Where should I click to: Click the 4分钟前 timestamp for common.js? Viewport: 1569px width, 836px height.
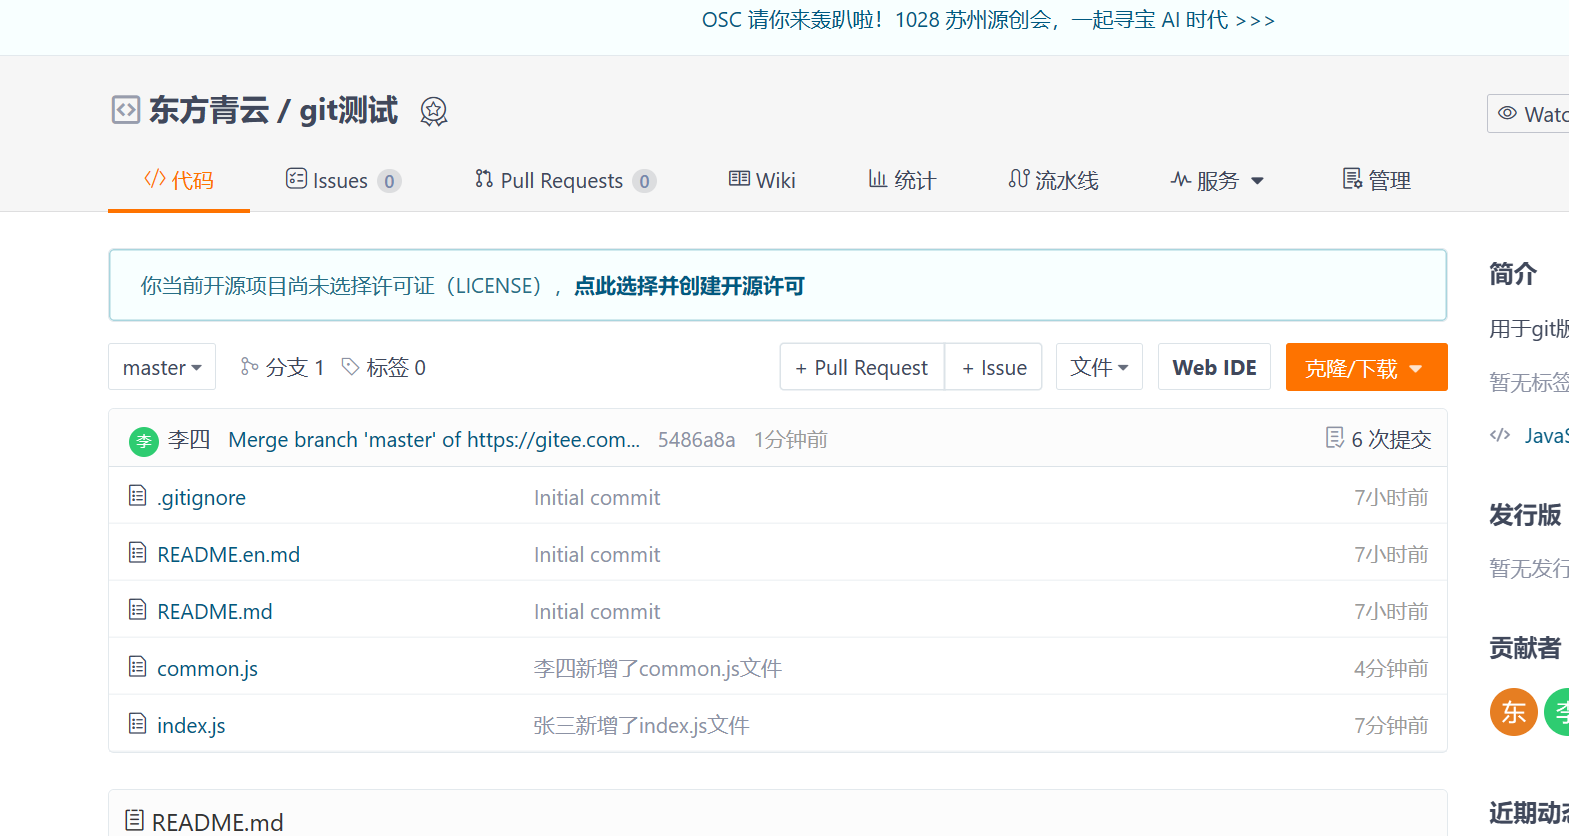pyautogui.click(x=1391, y=668)
